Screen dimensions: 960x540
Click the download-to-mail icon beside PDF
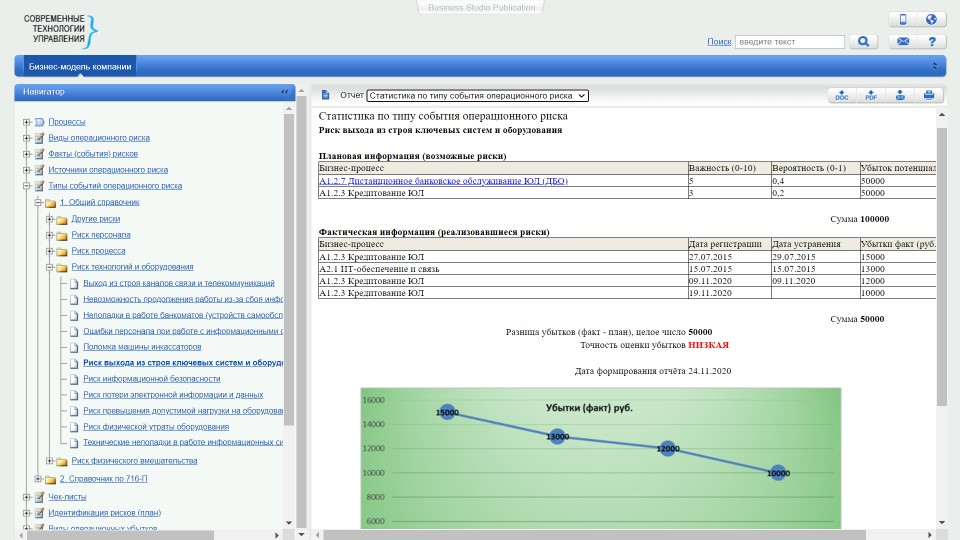tap(900, 96)
